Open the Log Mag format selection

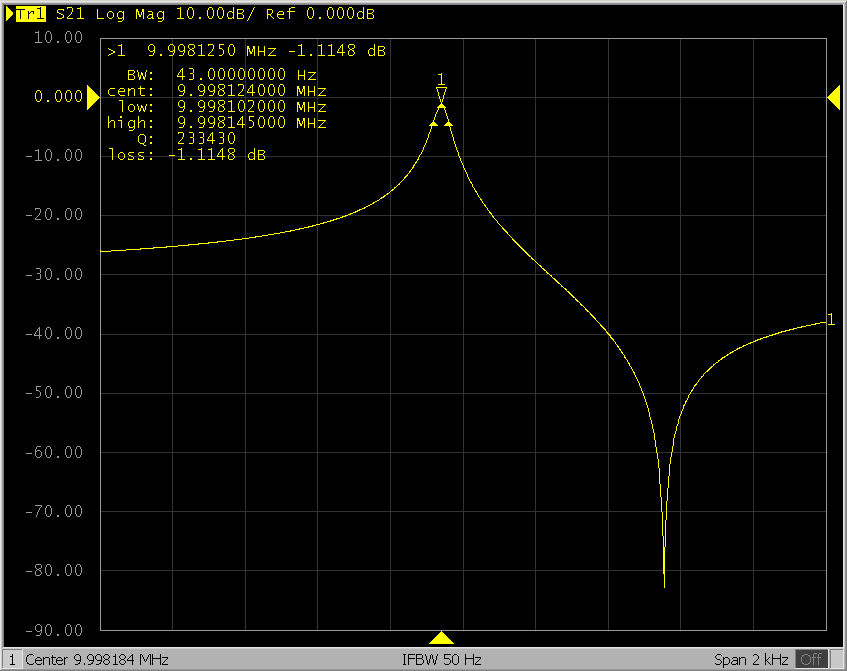click(130, 15)
